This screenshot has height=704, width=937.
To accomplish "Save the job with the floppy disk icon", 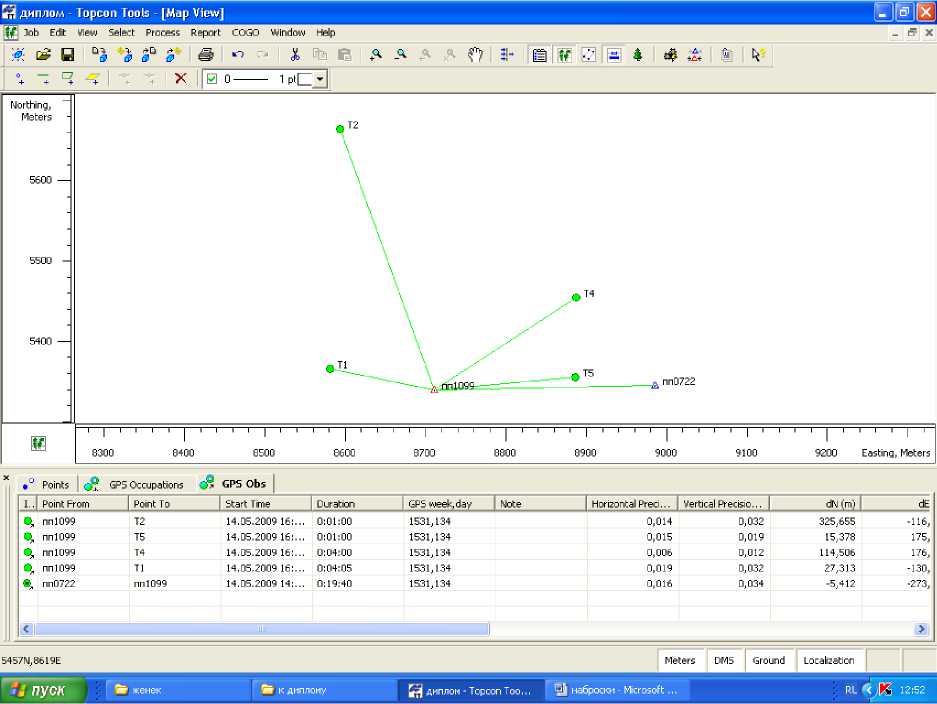I will click(68, 55).
